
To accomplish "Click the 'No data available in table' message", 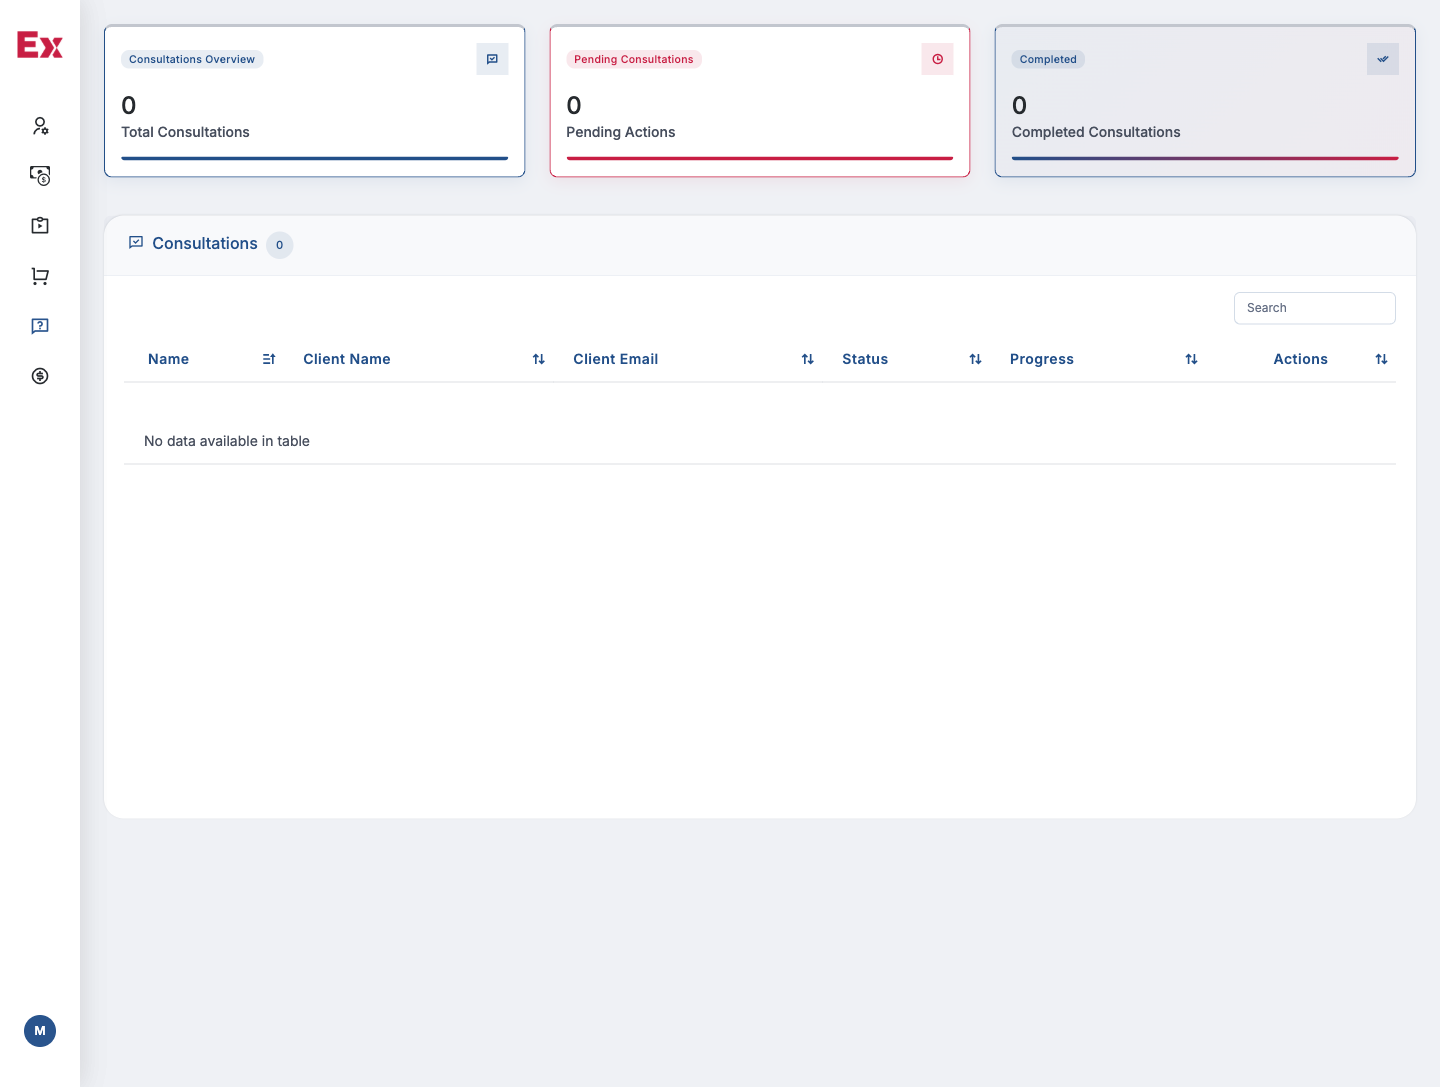I will 227,441.
